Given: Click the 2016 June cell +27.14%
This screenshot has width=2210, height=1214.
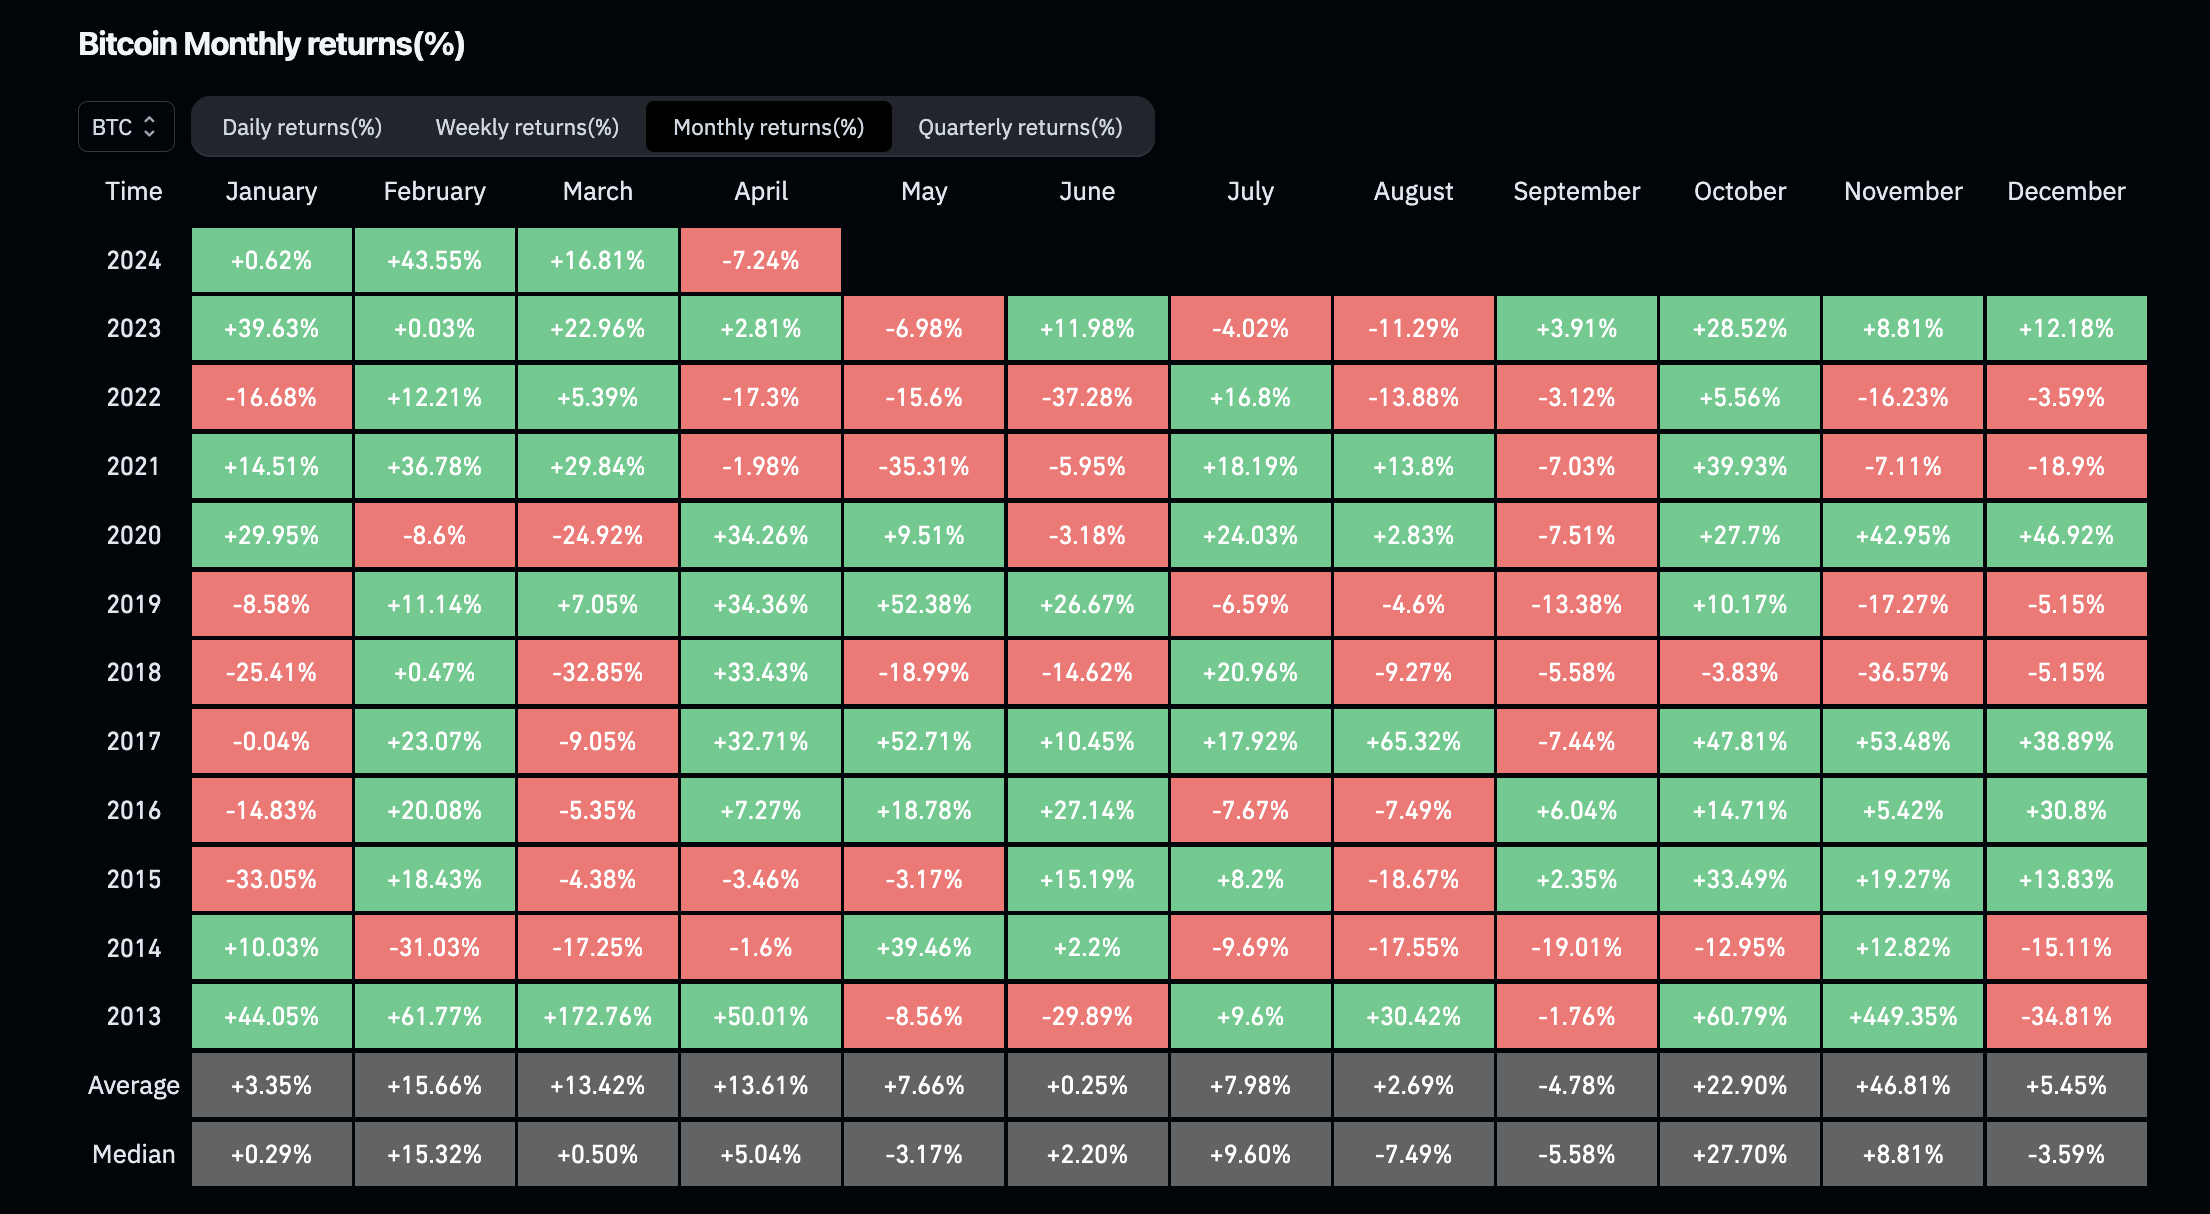Looking at the screenshot, I should [x=1087, y=810].
